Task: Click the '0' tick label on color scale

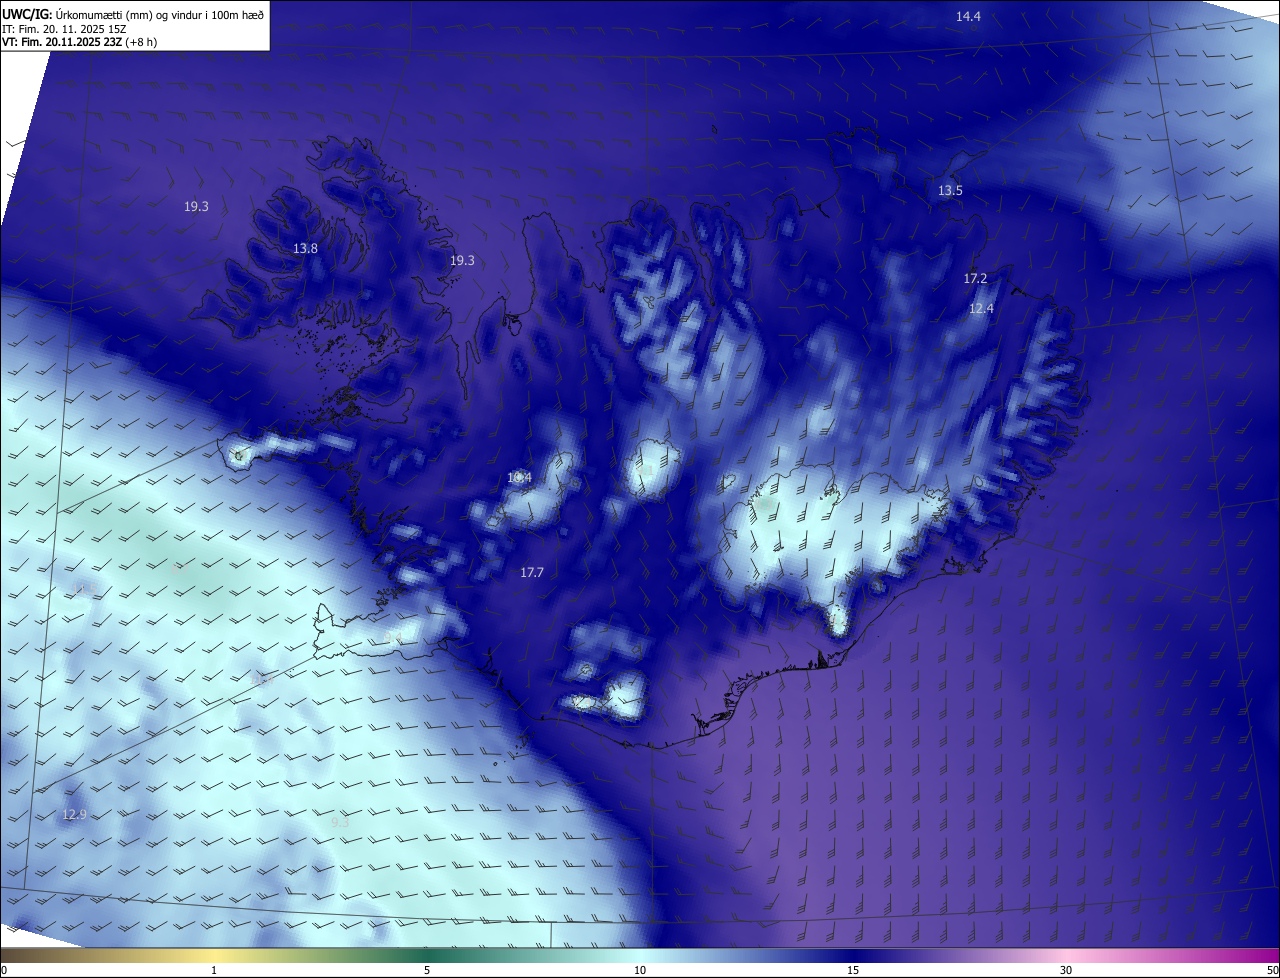Action: [4, 970]
